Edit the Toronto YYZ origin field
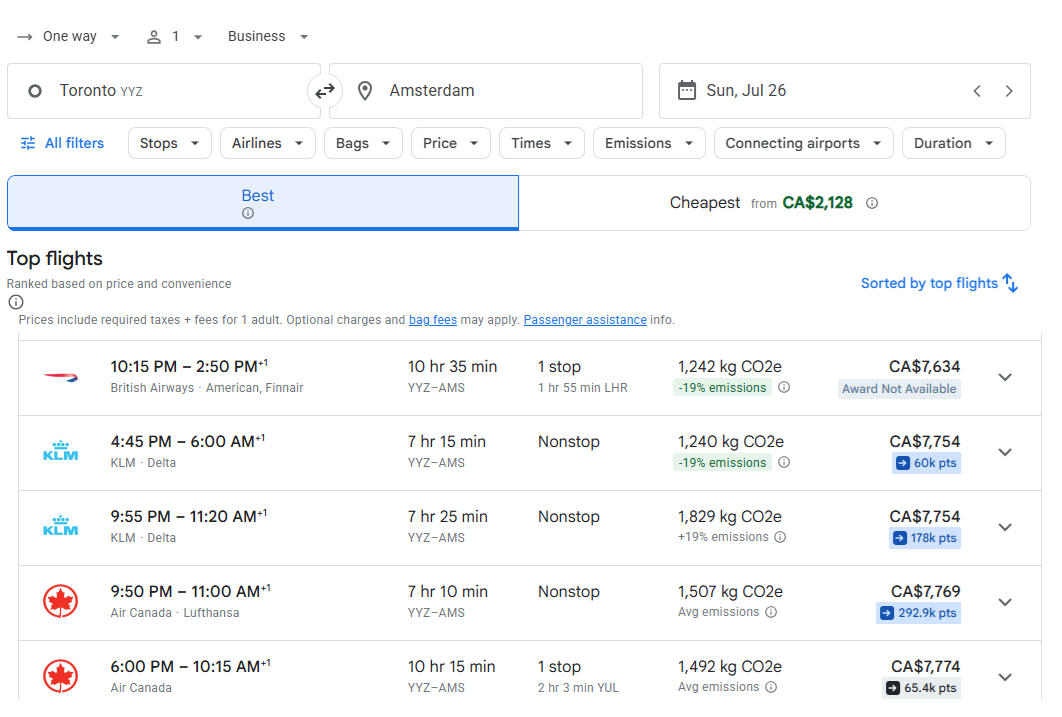This screenshot has height=717, width=1062. click(164, 91)
